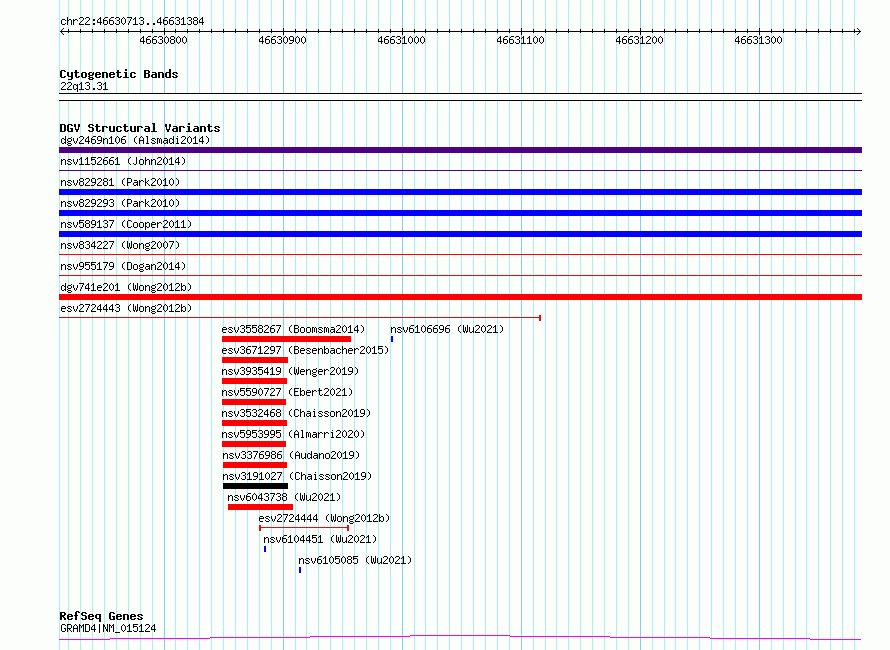Image resolution: width=890 pixels, height=650 pixels.
Task: Click the DGV Structural Variants track title
Action: [140, 128]
